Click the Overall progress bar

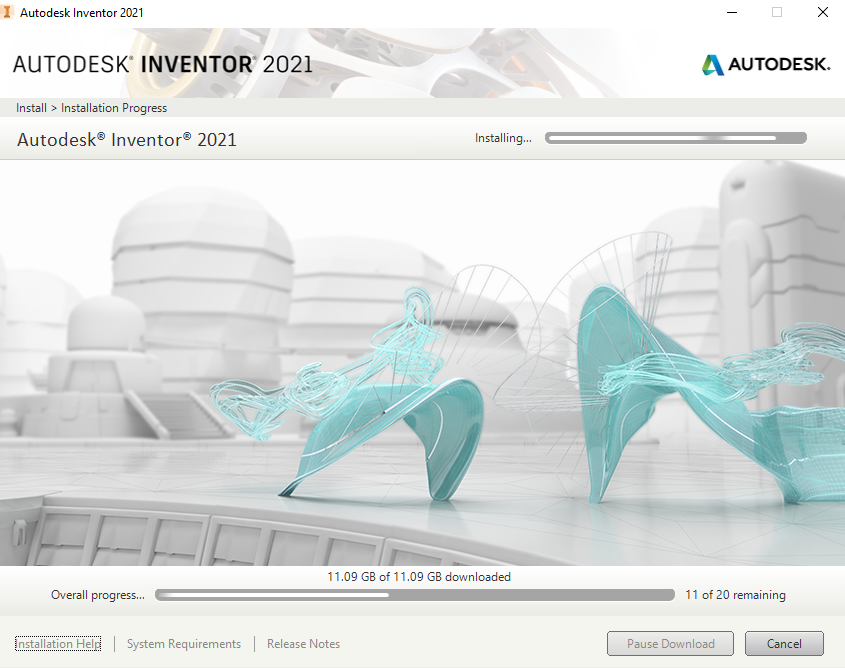[x=415, y=594]
